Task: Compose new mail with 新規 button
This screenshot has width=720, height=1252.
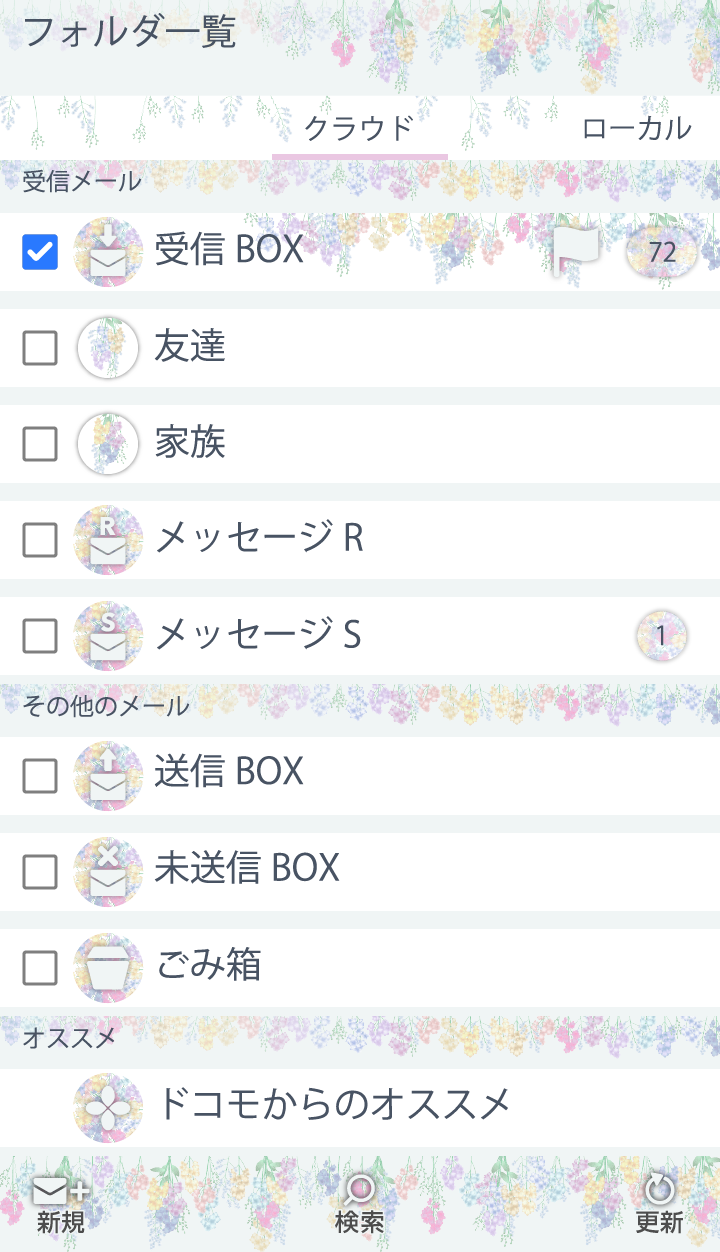Action: pyautogui.click(x=61, y=1204)
